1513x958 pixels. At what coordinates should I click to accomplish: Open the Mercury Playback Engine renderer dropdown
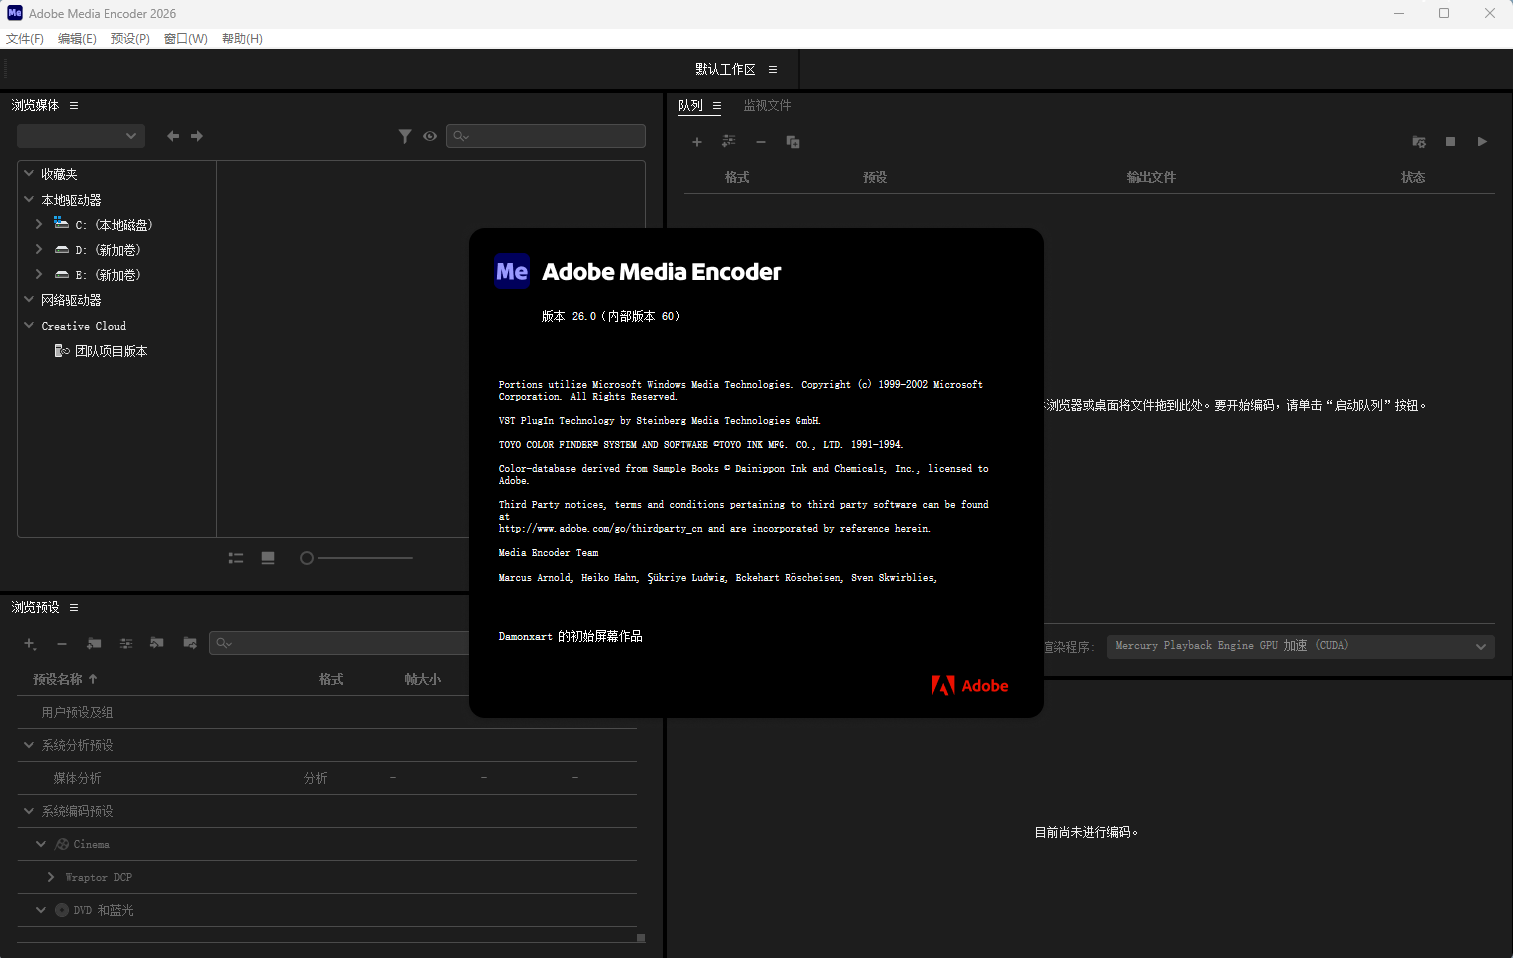[x=1299, y=645]
